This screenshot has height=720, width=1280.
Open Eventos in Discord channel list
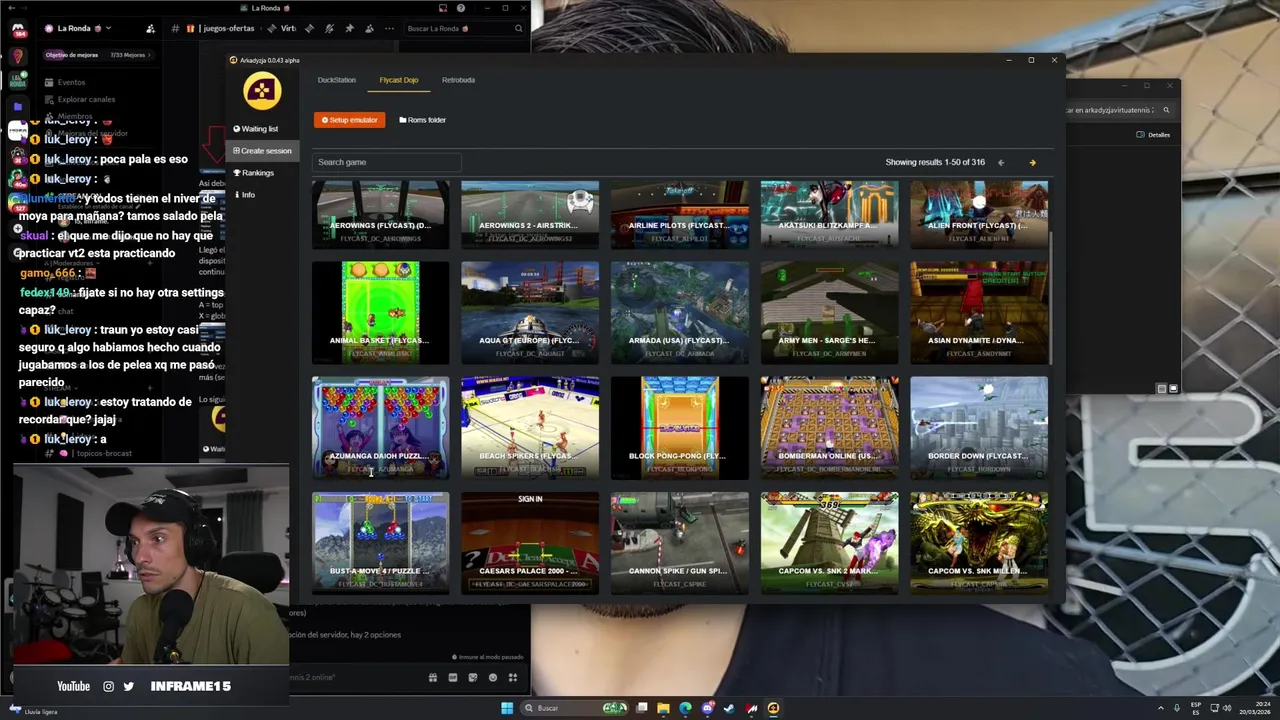(x=71, y=82)
